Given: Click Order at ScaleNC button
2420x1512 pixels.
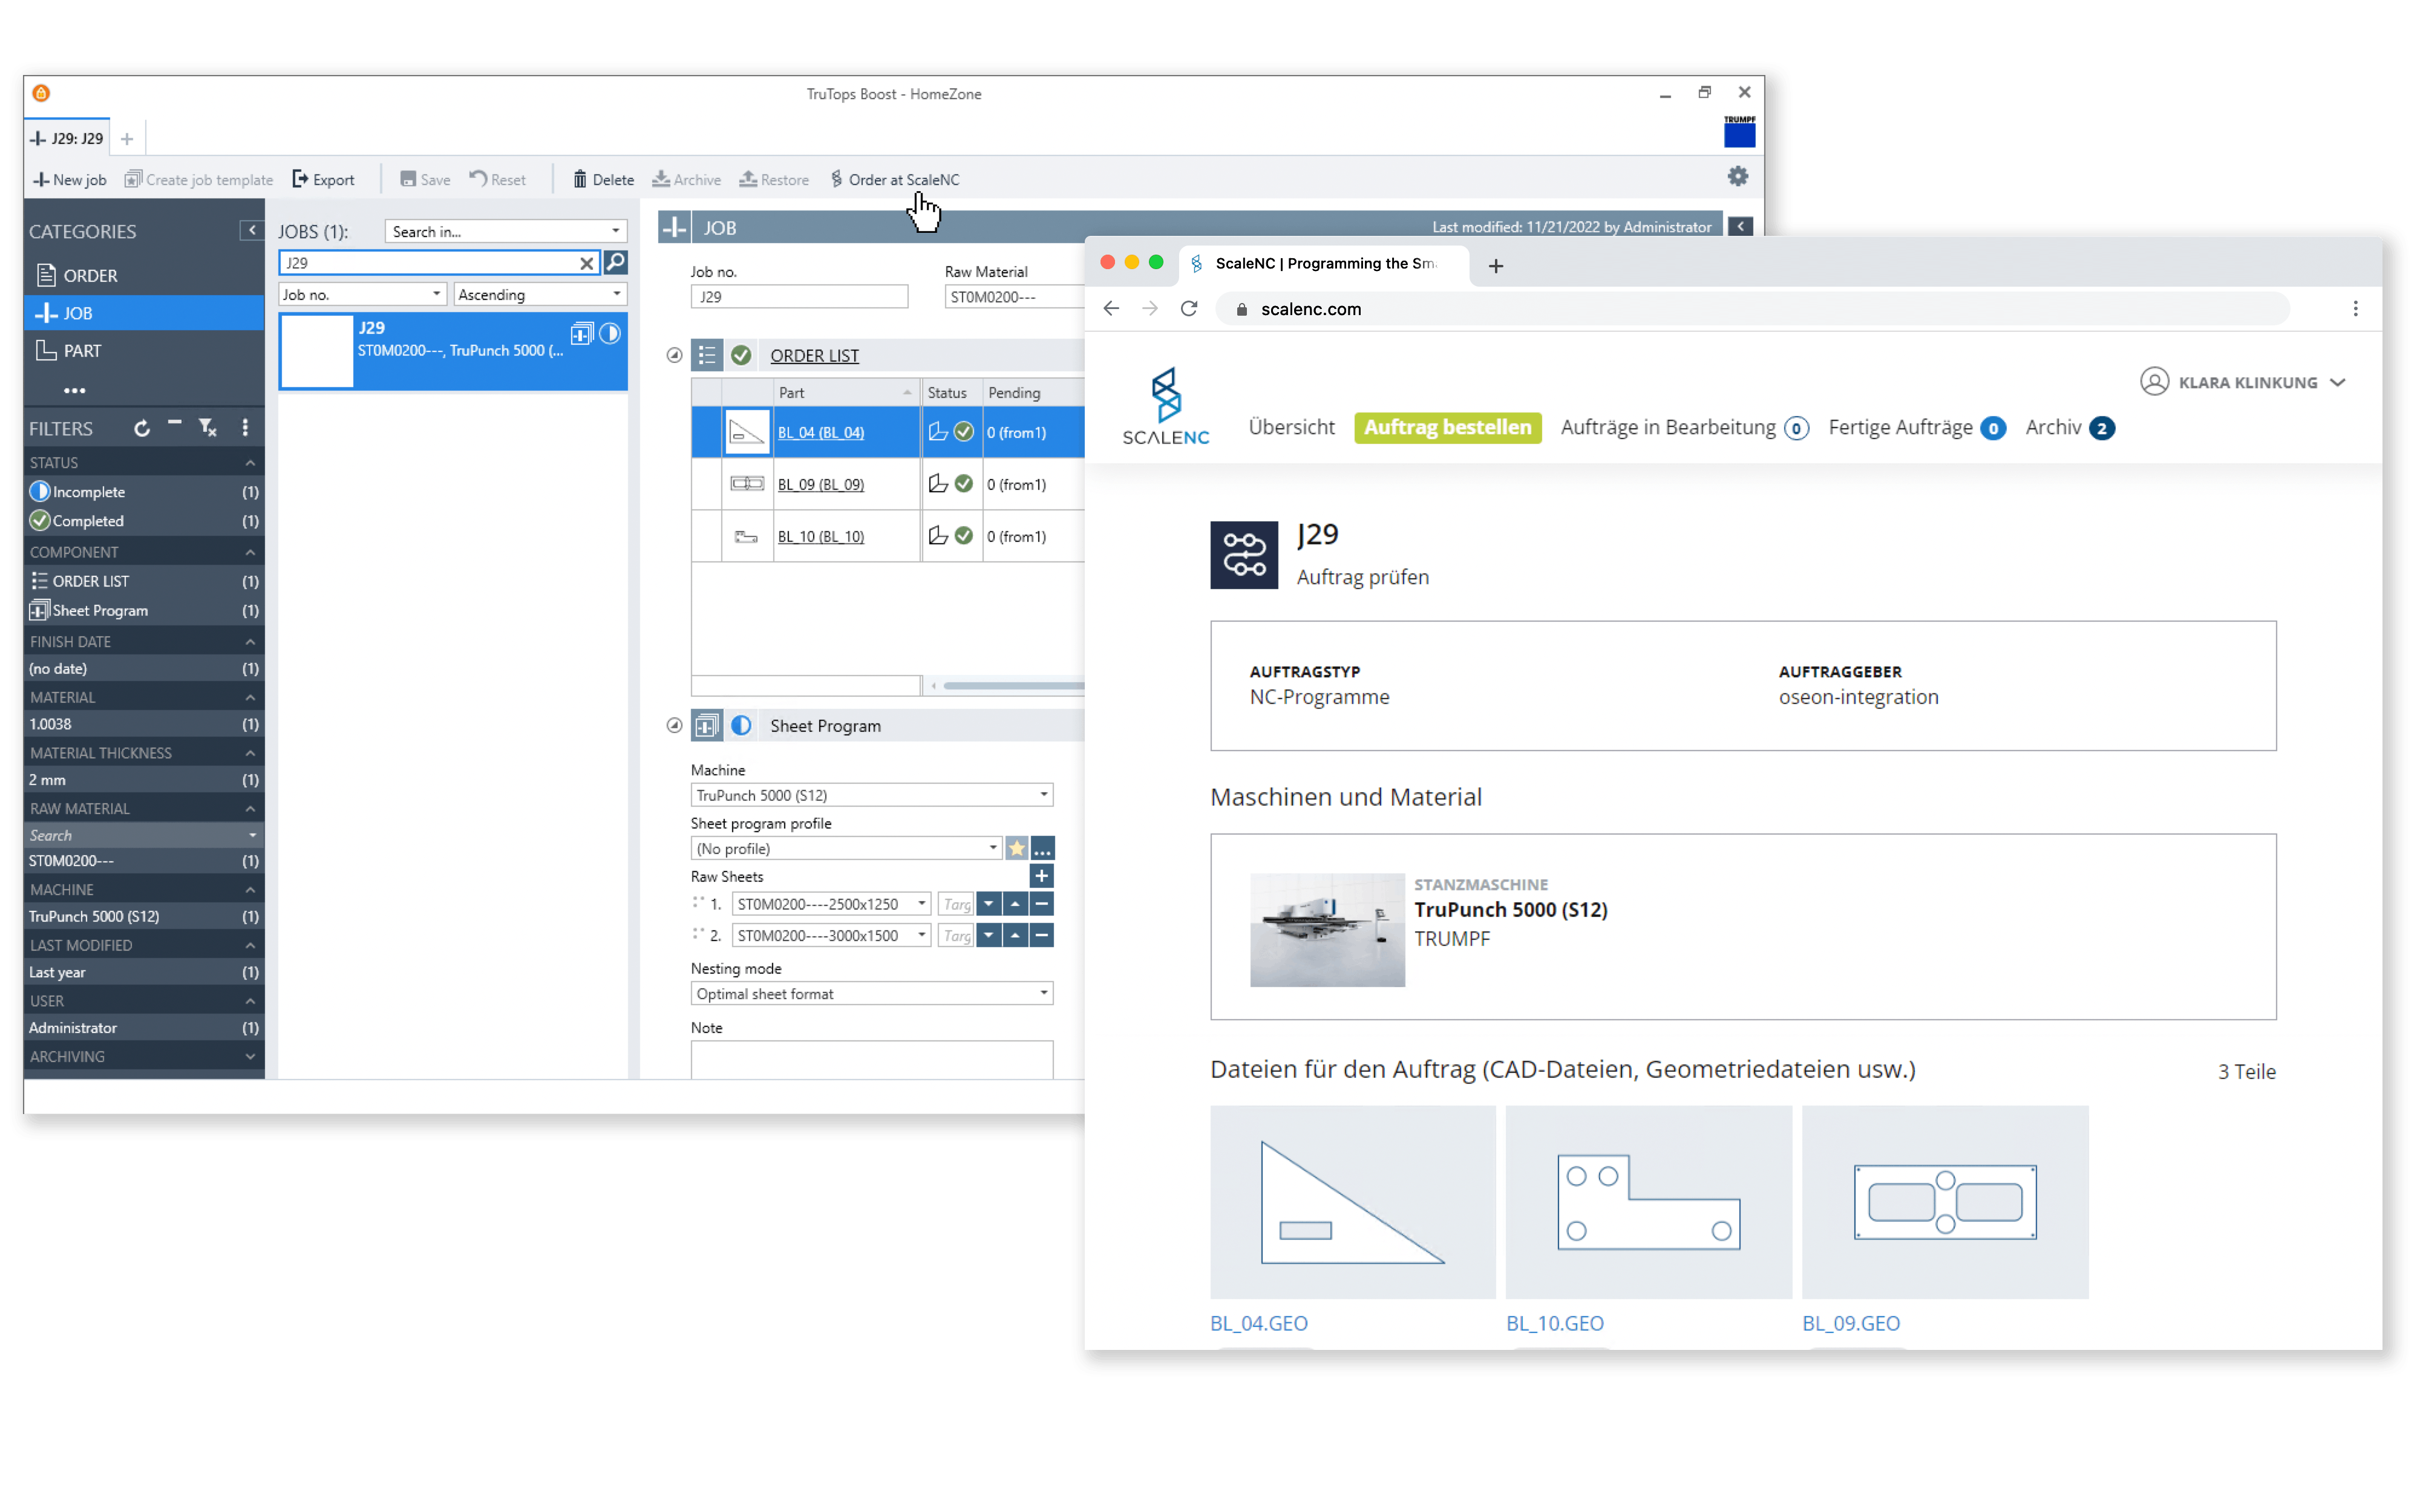Looking at the screenshot, I should 895,180.
